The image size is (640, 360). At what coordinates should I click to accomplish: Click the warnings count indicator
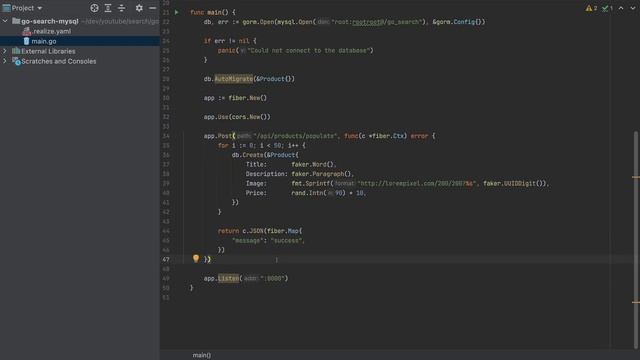pos(591,8)
